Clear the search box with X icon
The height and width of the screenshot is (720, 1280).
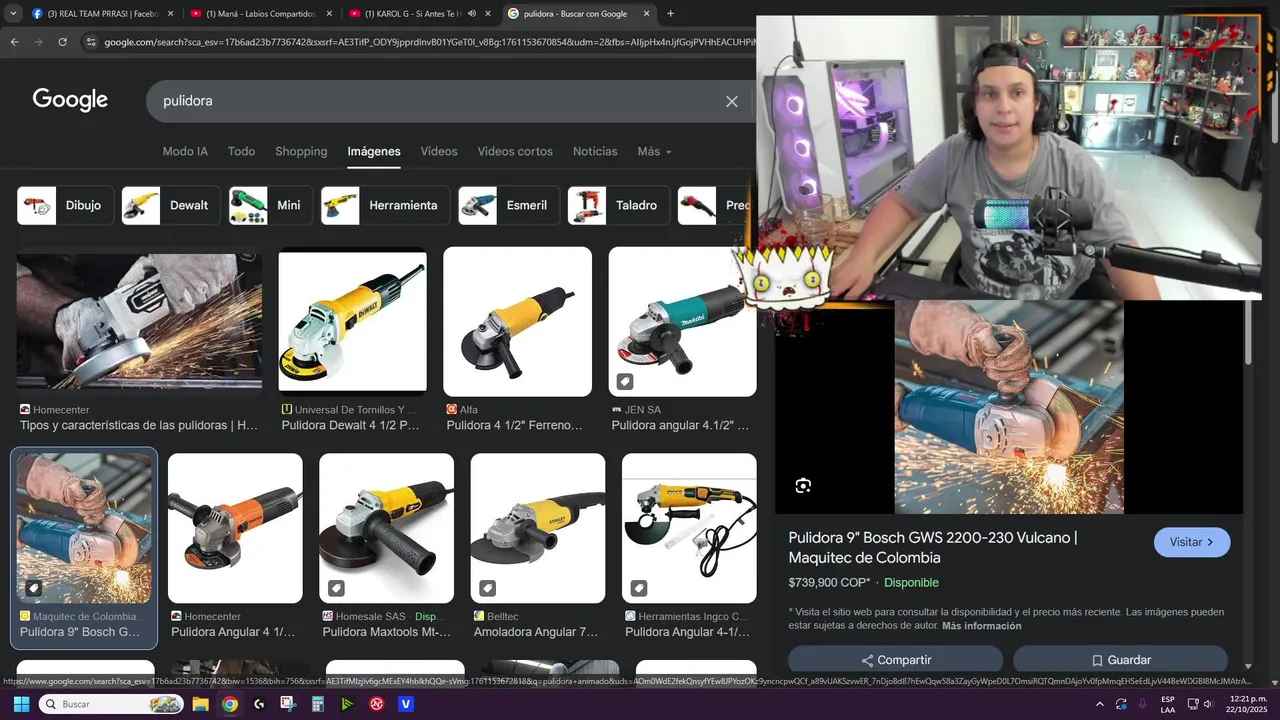pyautogui.click(x=732, y=101)
